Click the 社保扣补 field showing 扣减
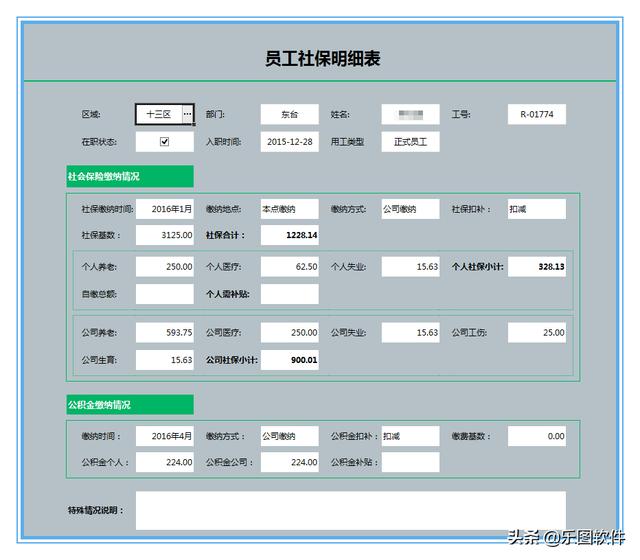This screenshot has height=560, width=640. point(536,209)
